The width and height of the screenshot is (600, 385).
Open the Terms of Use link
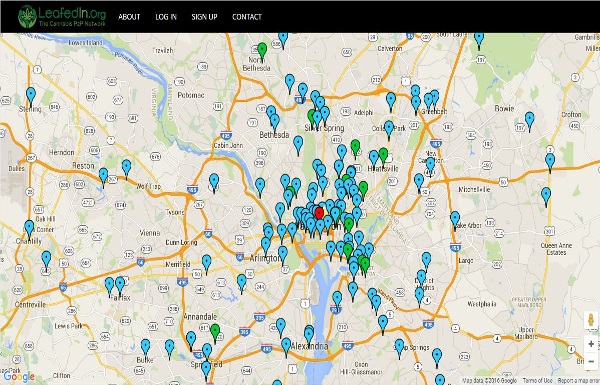pos(538,381)
